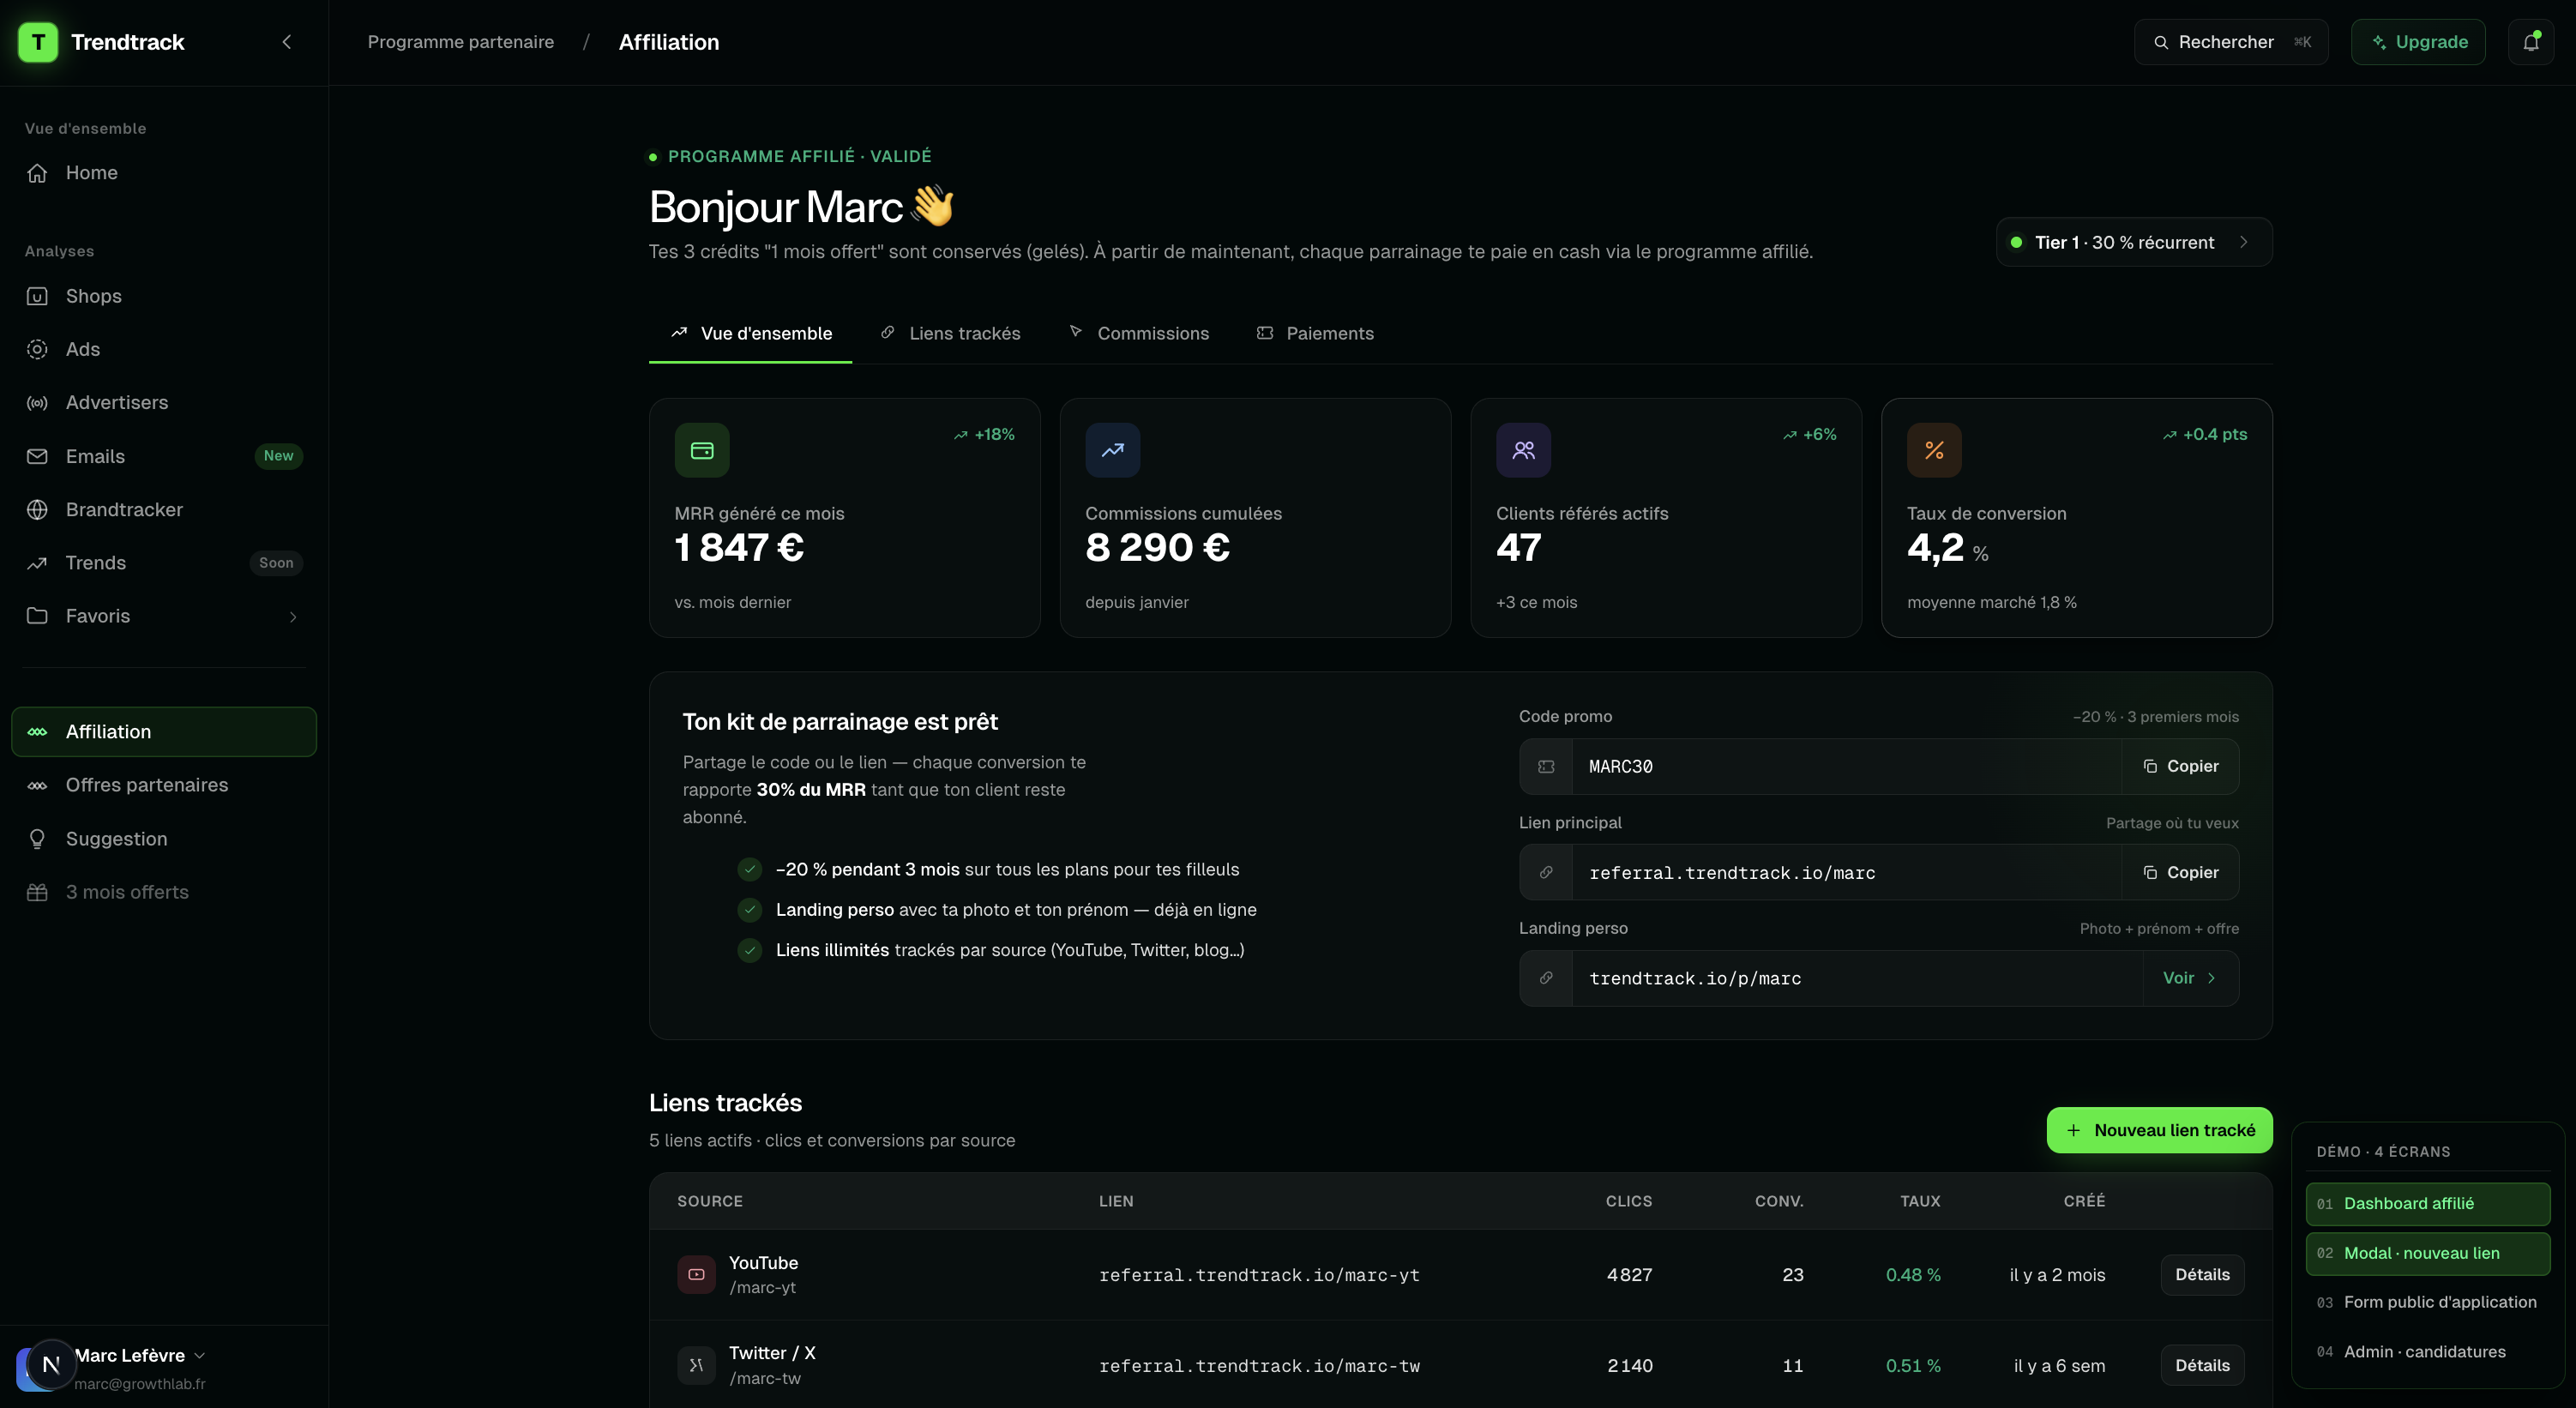Image resolution: width=2576 pixels, height=1408 pixels.
Task: Click referral.trendtrack.io/marc-yt link text
Action: (x=1259, y=1276)
